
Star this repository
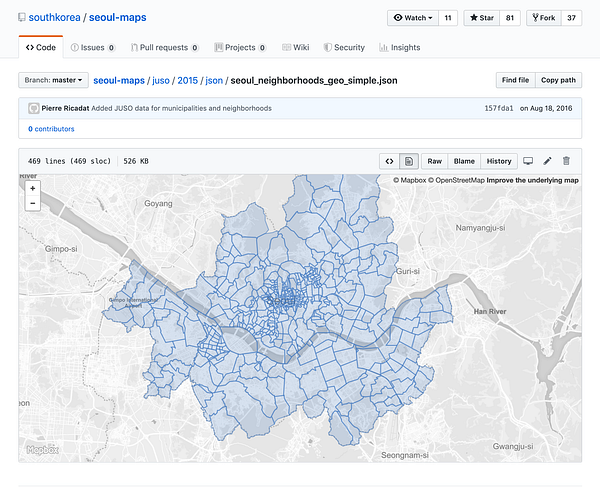(x=482, y=18)
